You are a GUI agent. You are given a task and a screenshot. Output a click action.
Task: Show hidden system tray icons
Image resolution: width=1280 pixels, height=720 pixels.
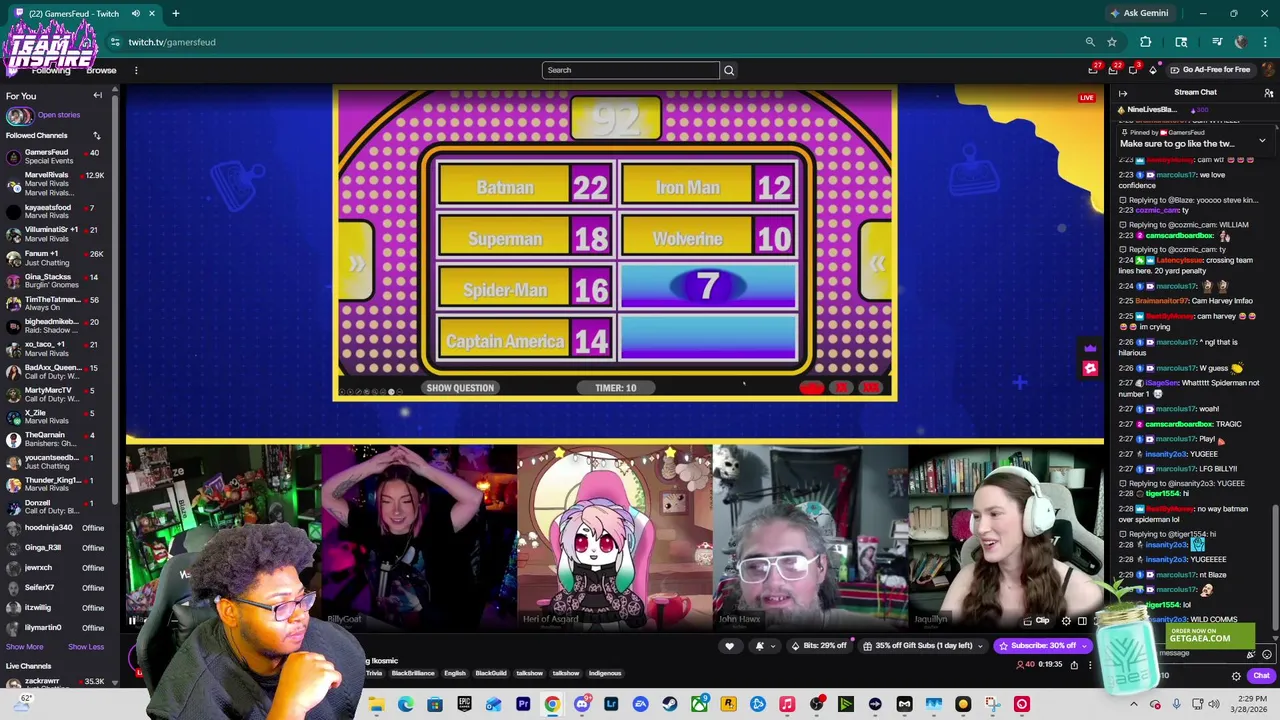1133,704
